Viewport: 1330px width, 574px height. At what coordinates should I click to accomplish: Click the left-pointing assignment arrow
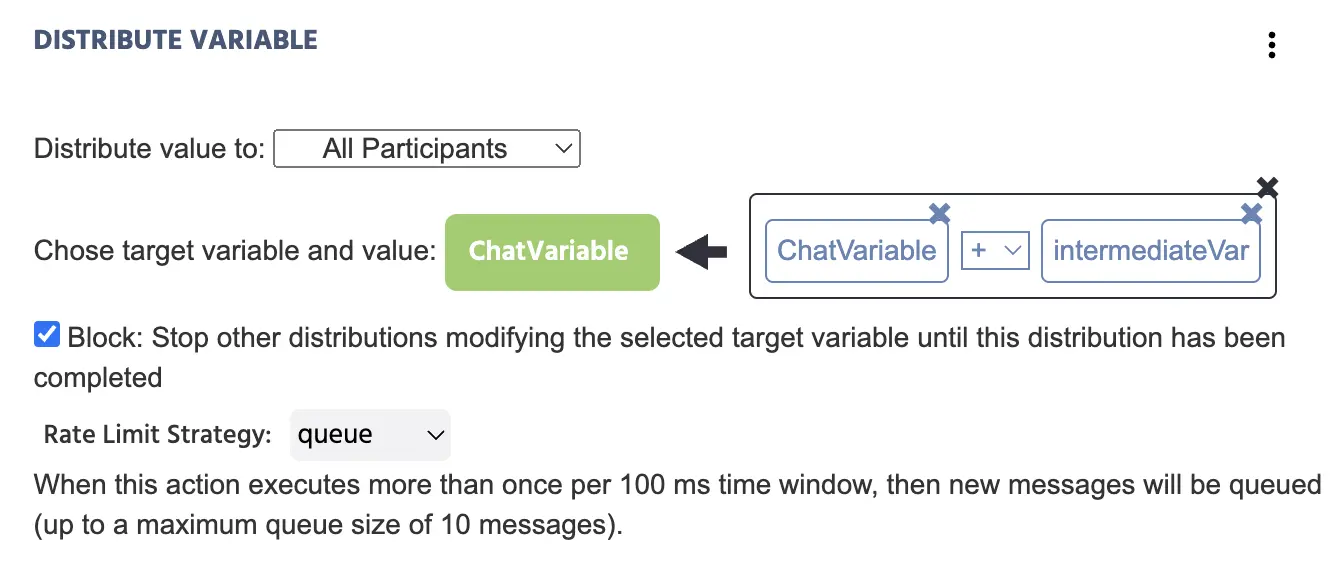pyautogui.click(x=702, y=252)
